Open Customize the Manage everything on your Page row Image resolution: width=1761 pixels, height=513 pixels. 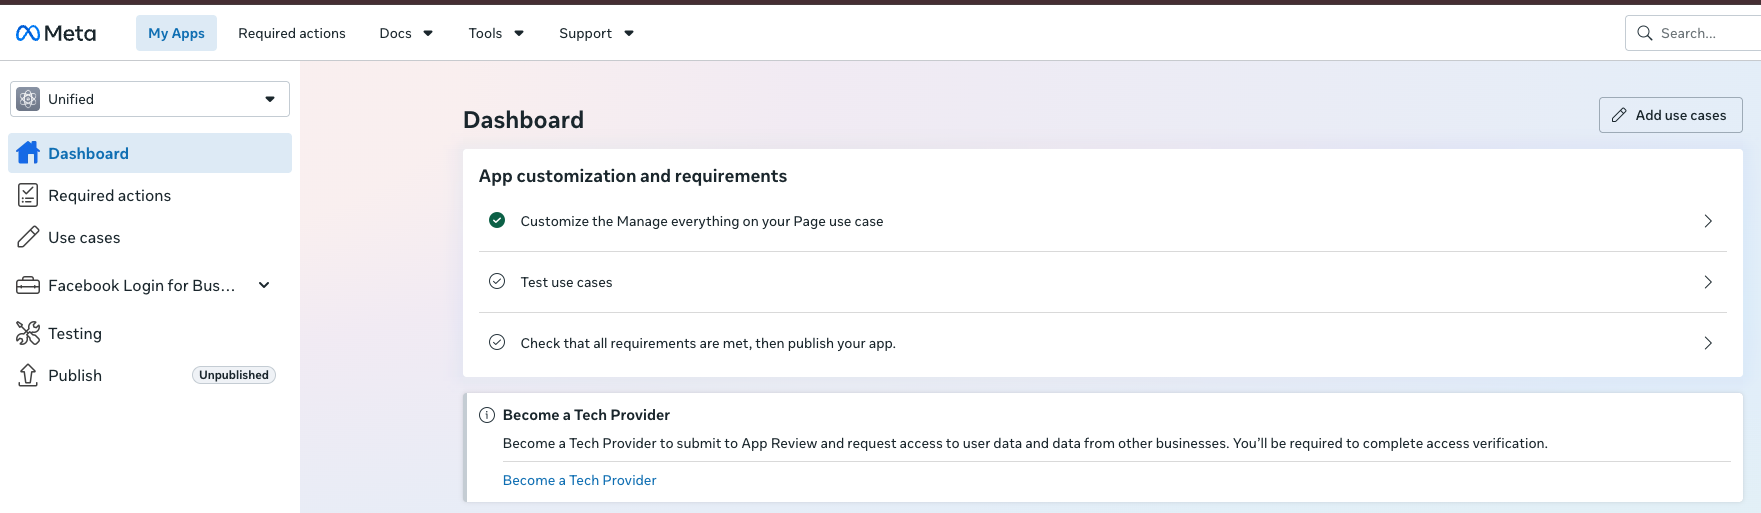pos(1102,221)
